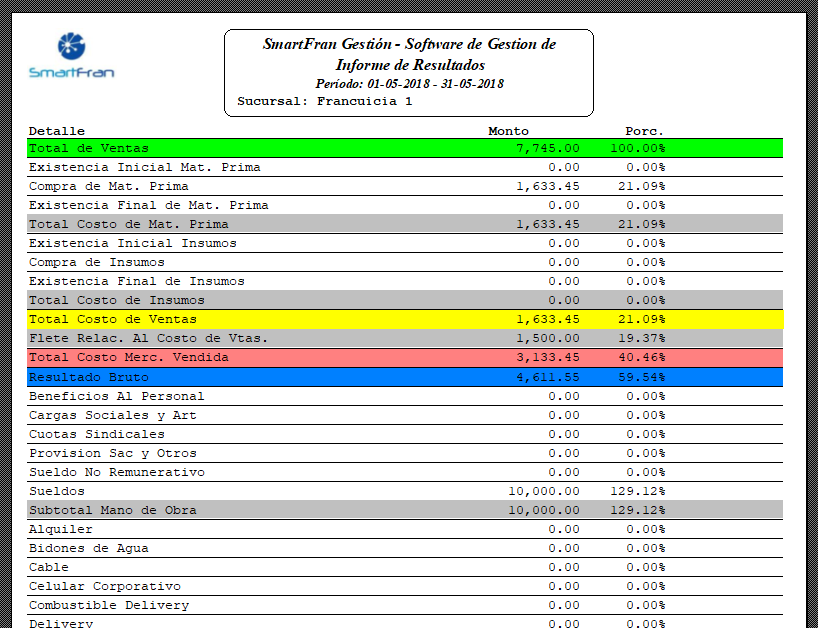Screen dimensions: 818x628
Task: Click the 4,611.55 gross result amount
Action: pyautogui.click(x=548, y=377)
